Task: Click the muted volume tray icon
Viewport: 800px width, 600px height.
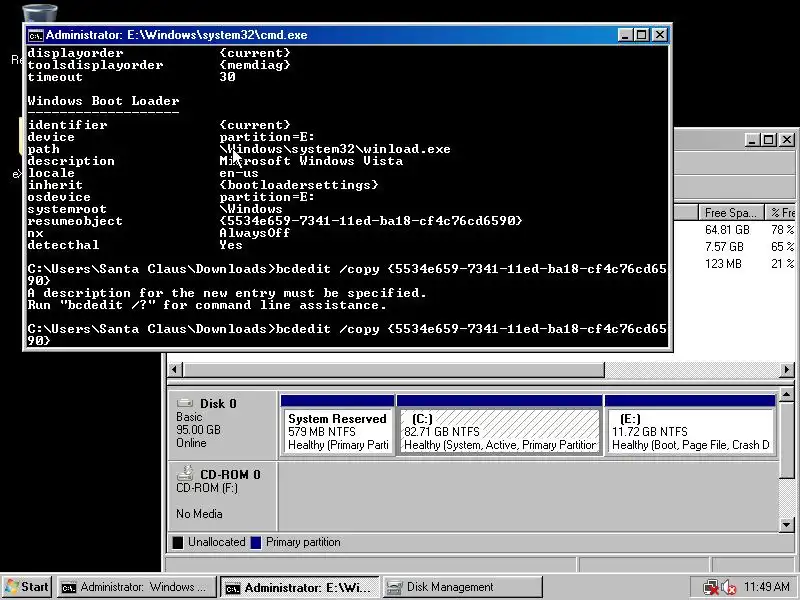Action: (729, 587)
